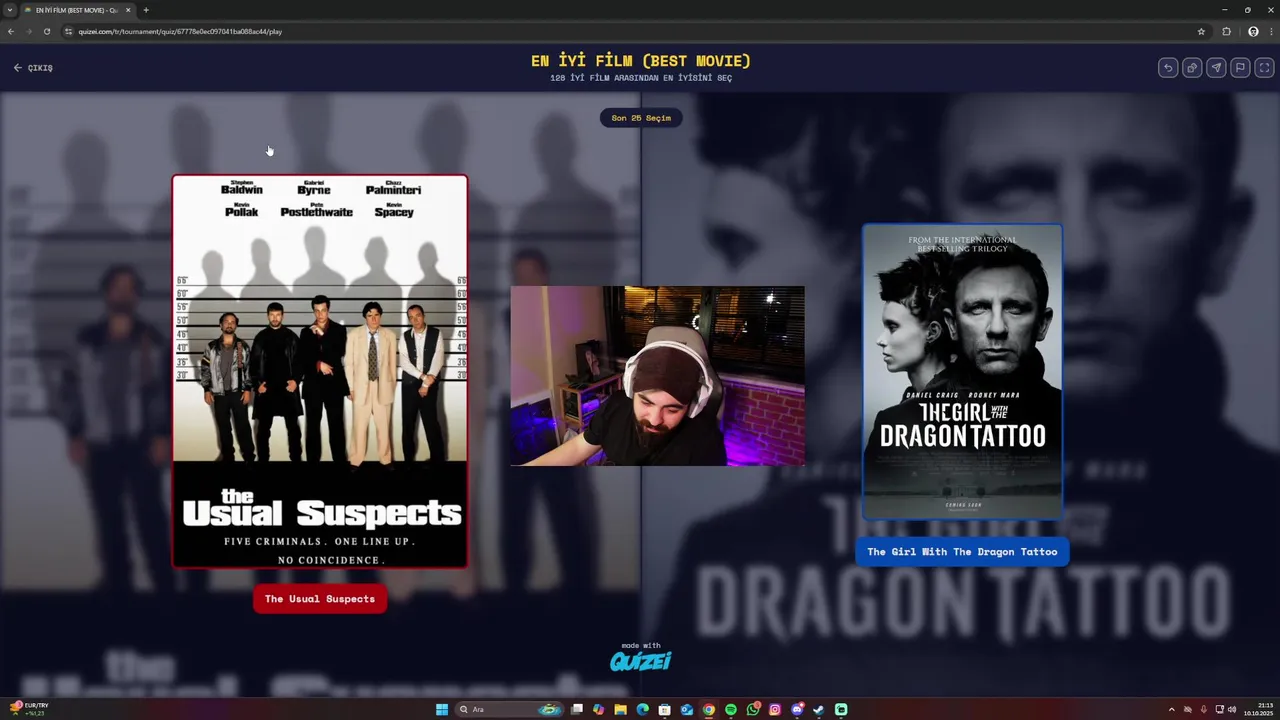Open the network tray icon
The width and height of the screenshot is (1280, 720).
tap(1219, 710)
